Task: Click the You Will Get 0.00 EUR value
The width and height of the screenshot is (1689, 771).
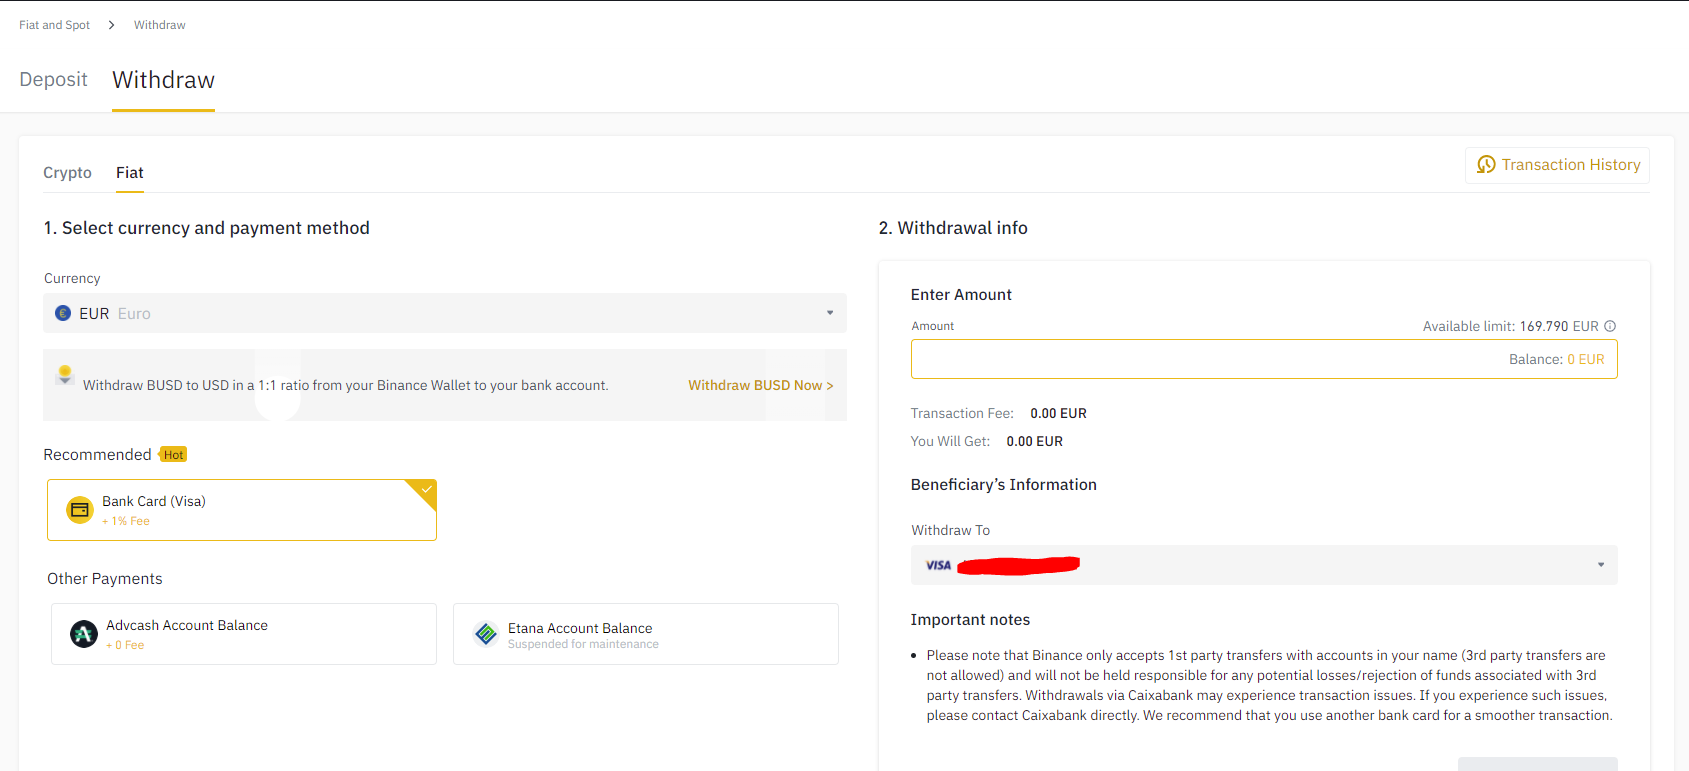Action: pos(1034,441)
